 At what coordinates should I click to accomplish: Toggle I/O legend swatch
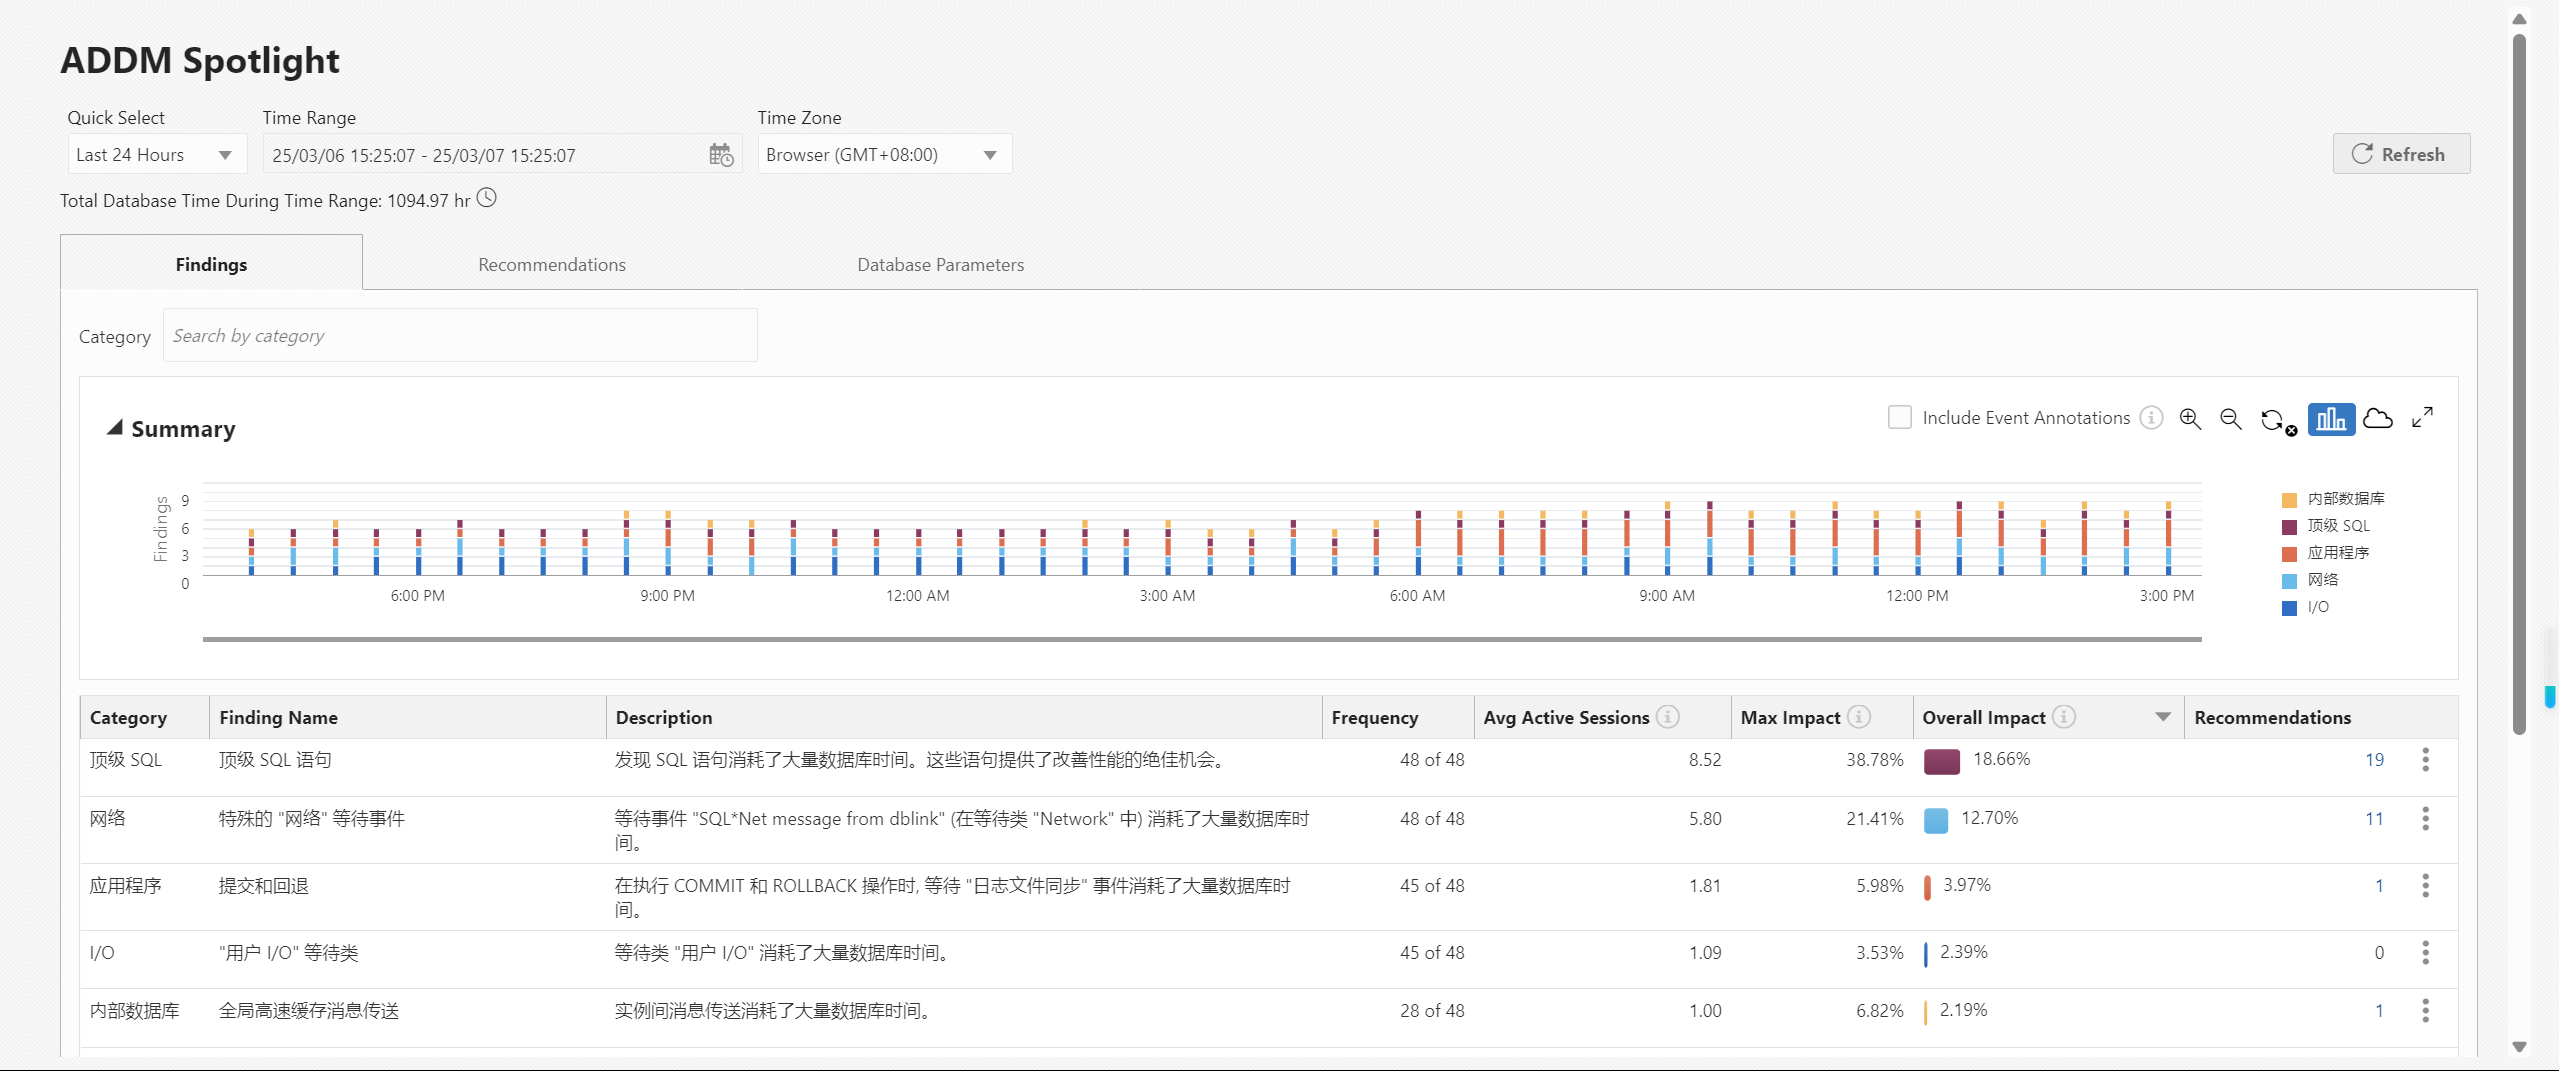(2289, 608)
